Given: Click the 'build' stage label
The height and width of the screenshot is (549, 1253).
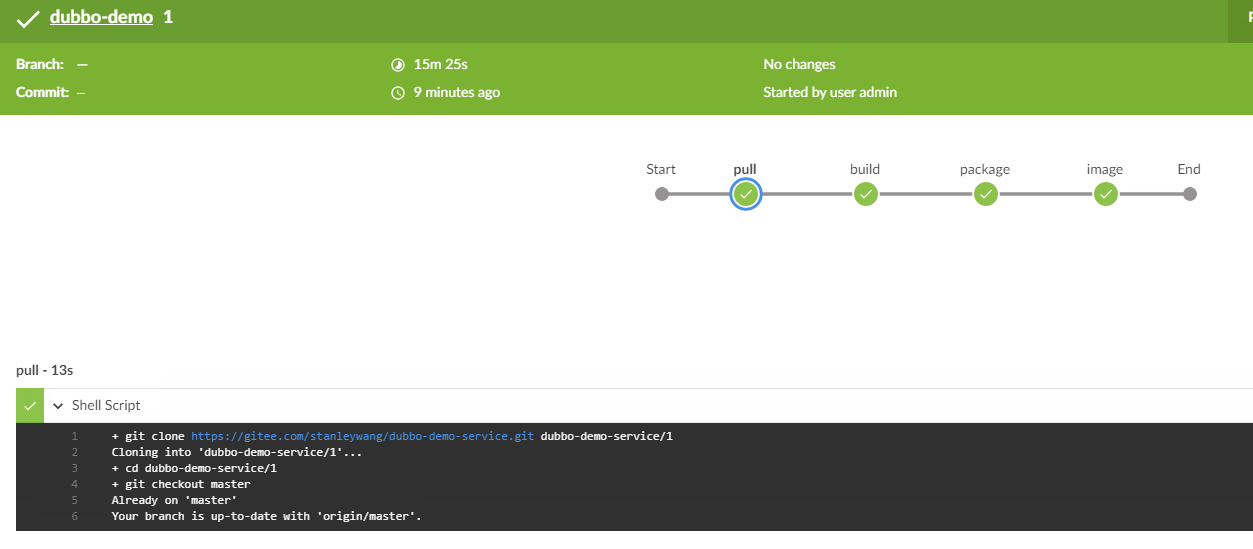Looking at the screenshot, I should 865,169.
